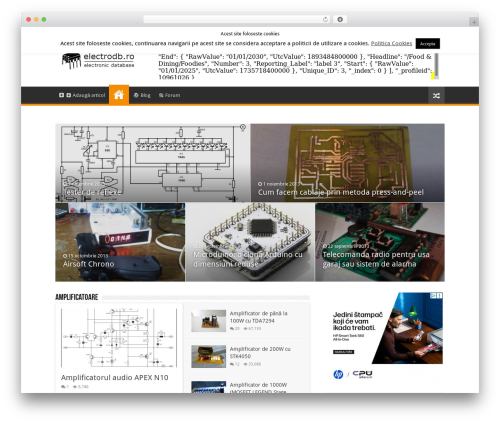Open the Airsoft Chrono article

(89, 264)
